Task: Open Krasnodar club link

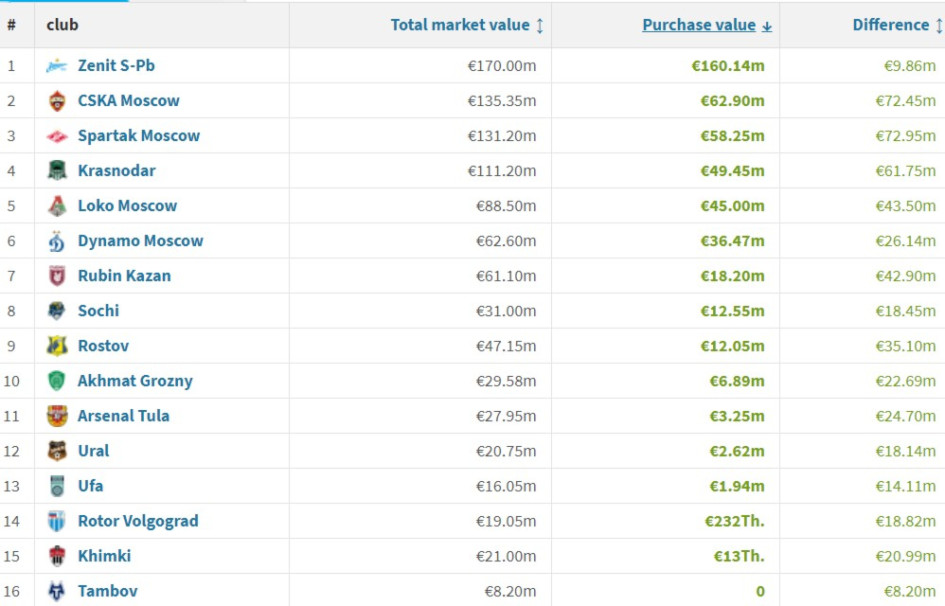Action: pos(116,170)
